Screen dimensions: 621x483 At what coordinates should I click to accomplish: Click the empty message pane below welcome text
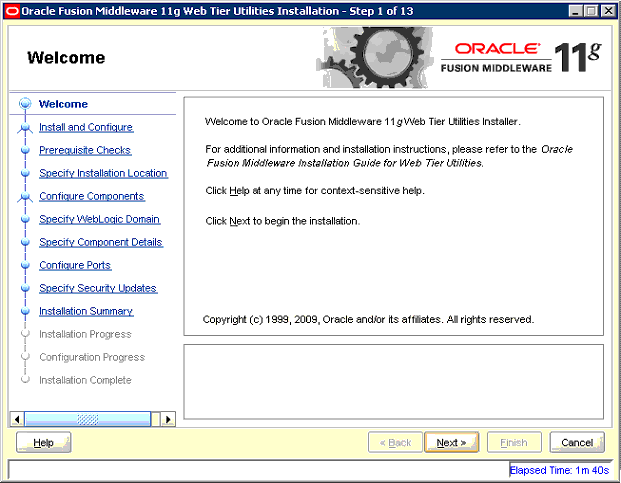click(394, 382)
